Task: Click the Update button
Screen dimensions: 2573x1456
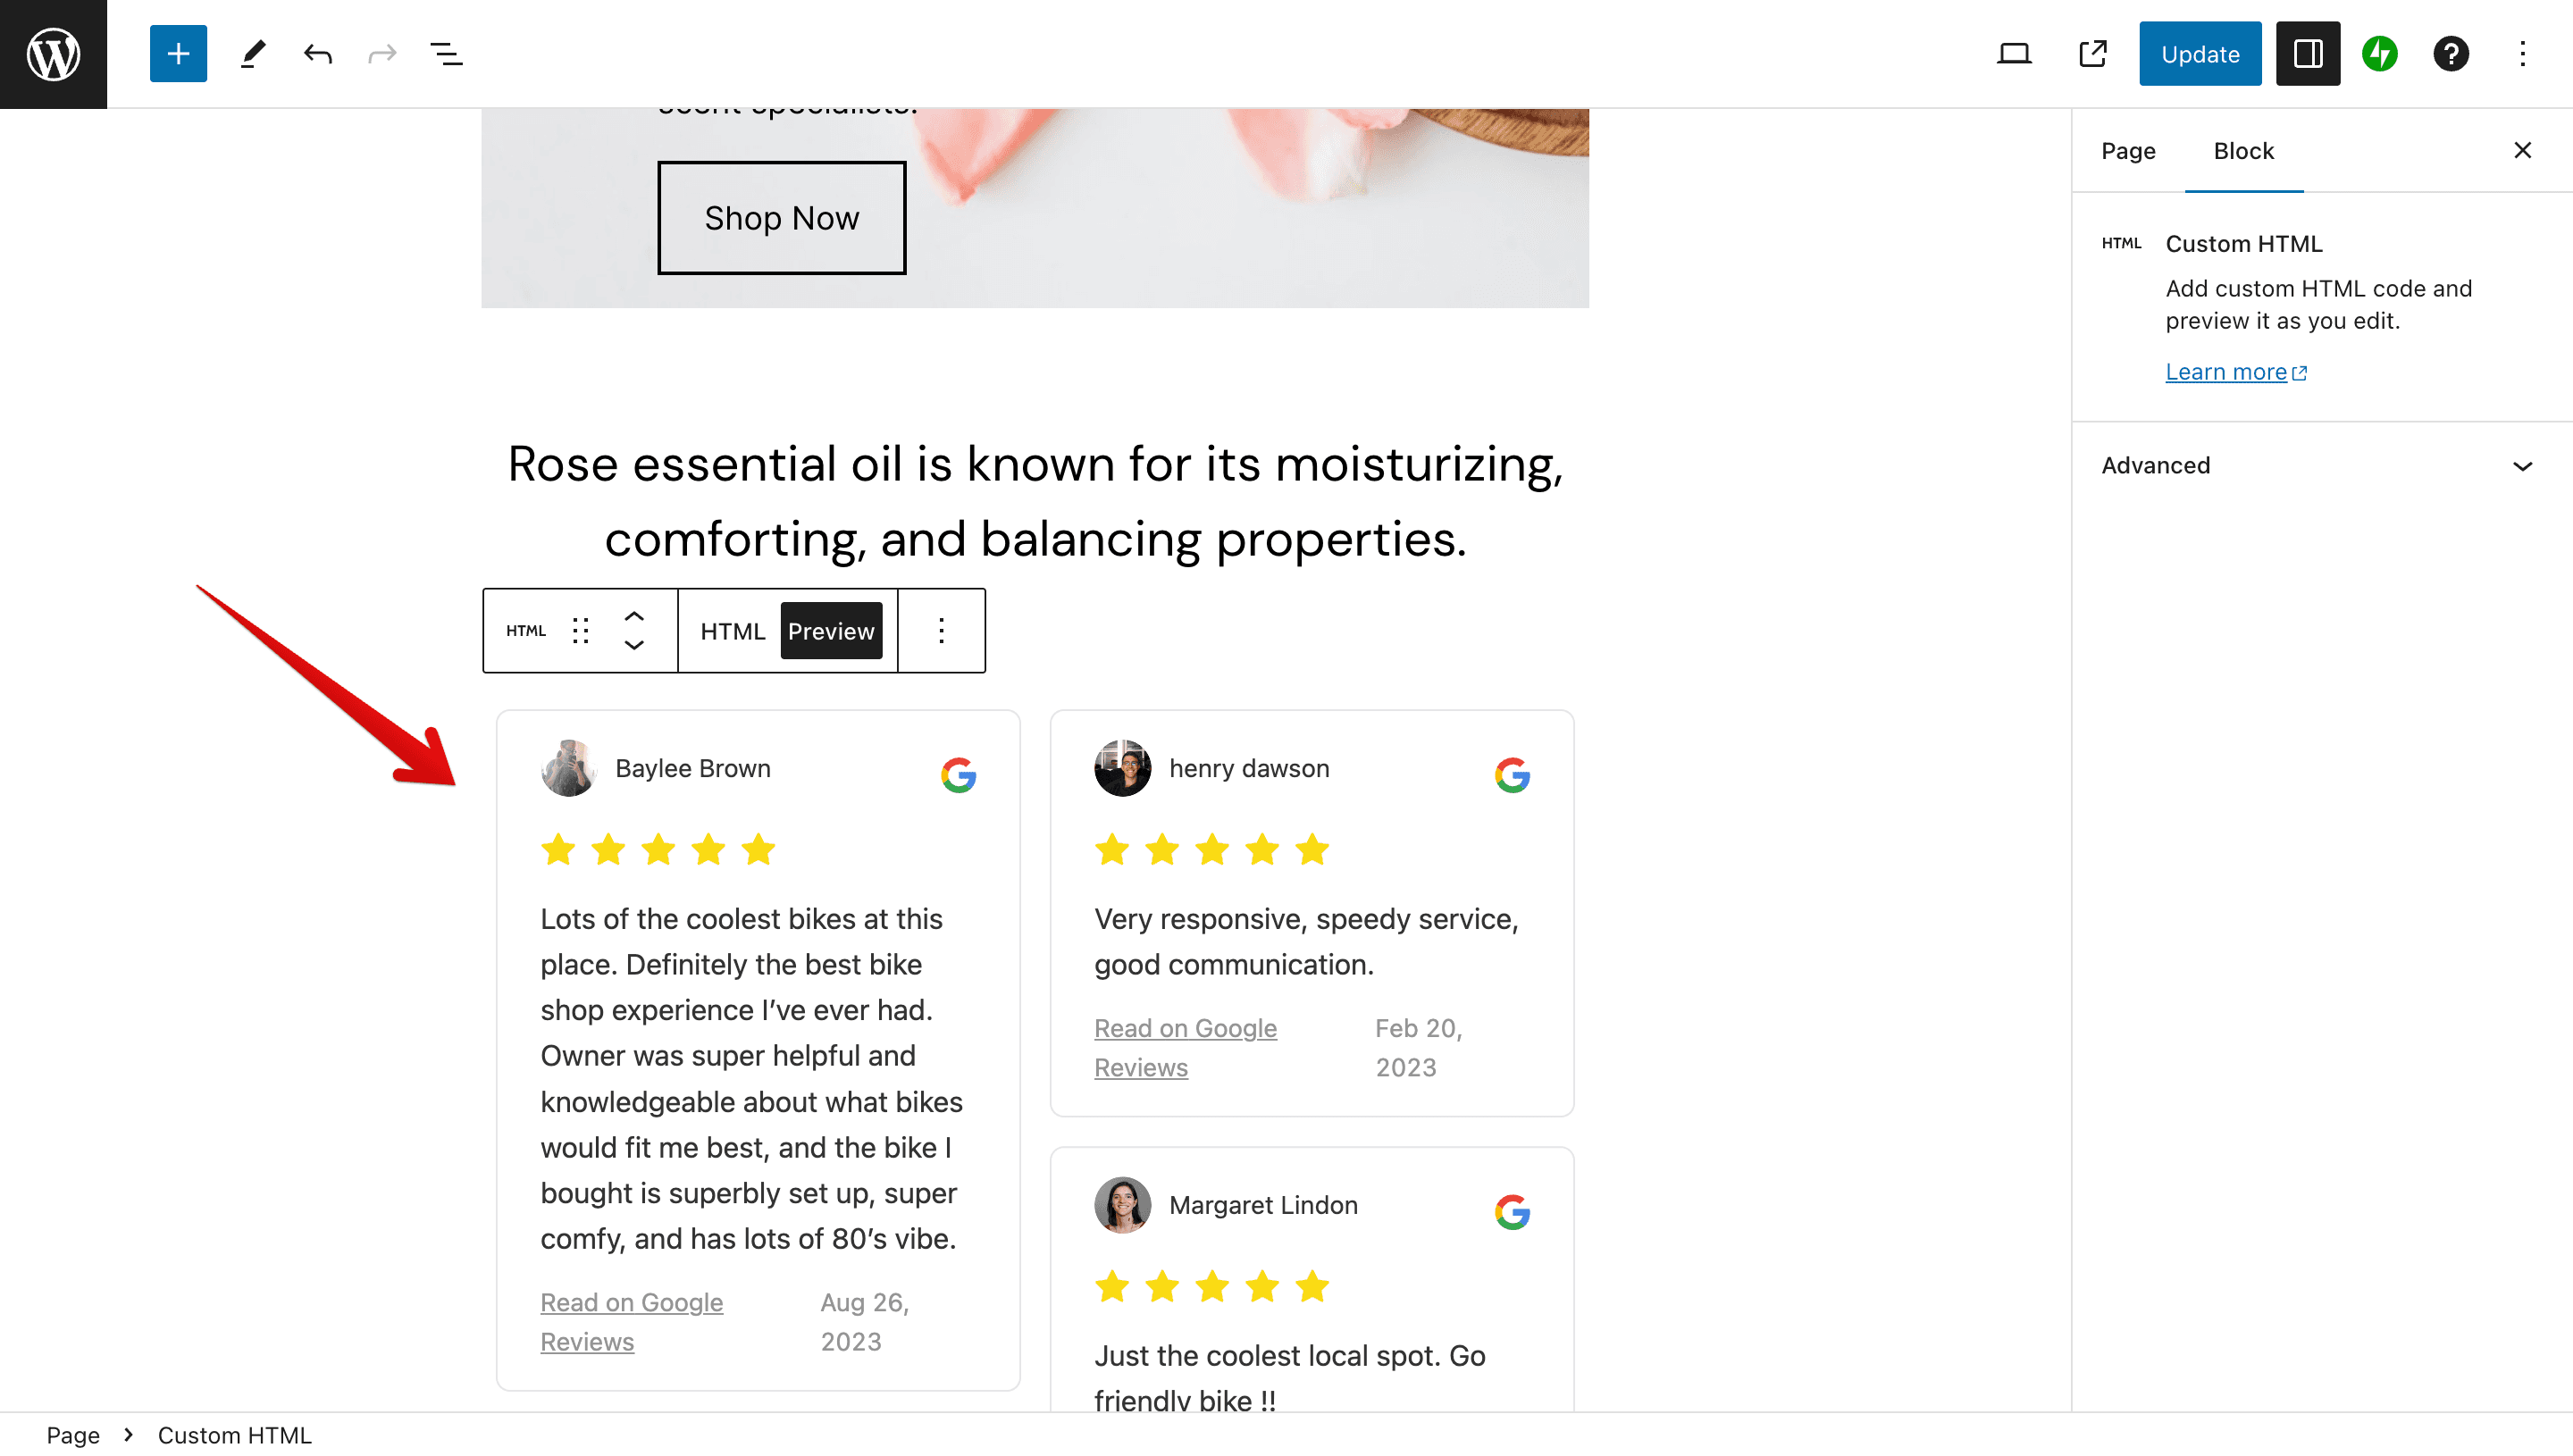Action: coord(2200,53)
